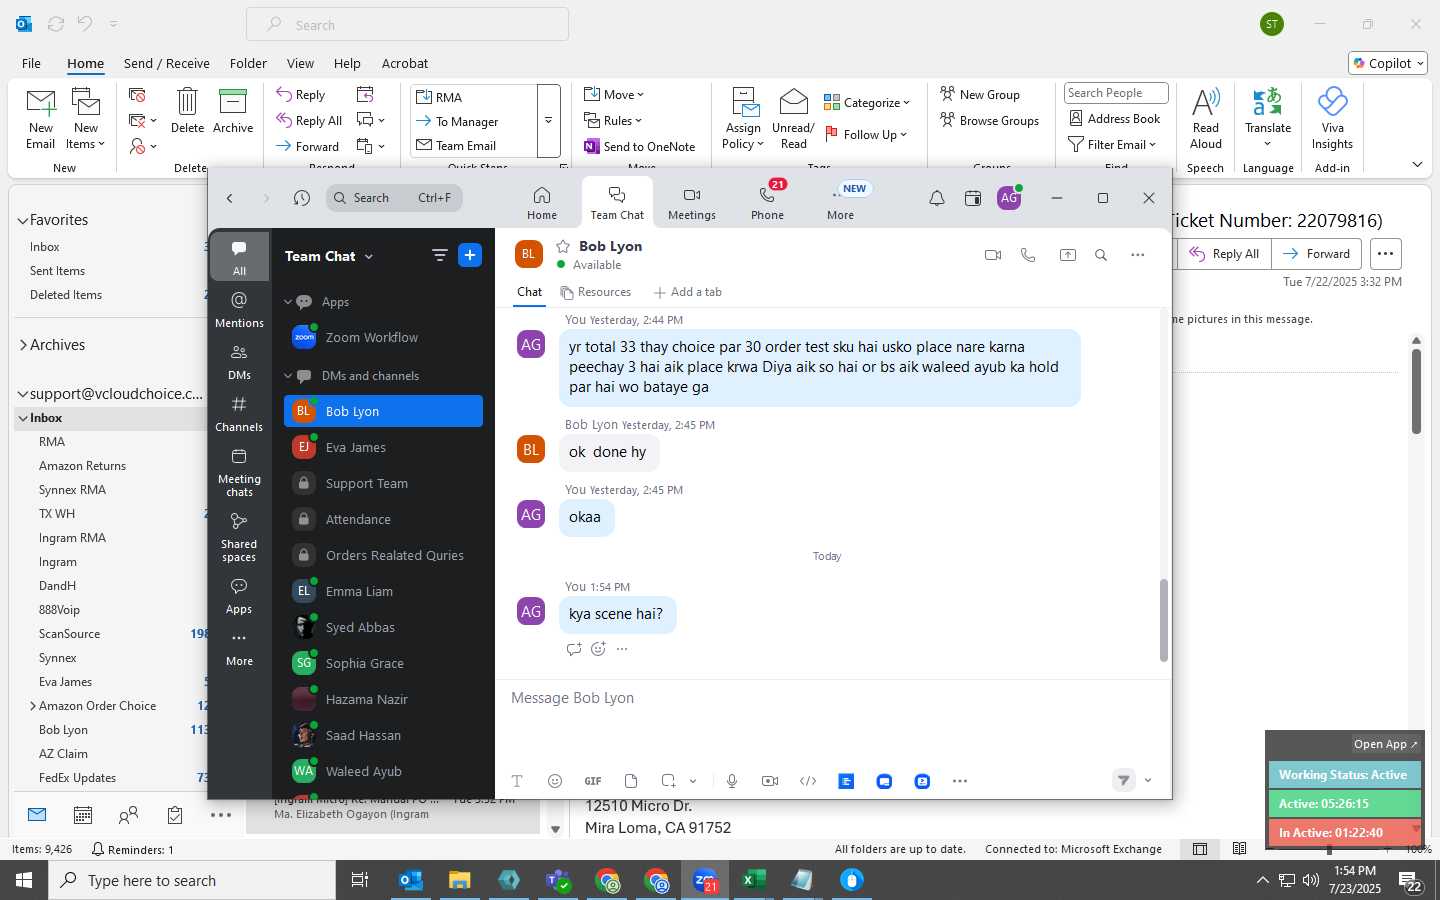The width and height of the screenshot is (1440, 900).
Task: Open the Resources tab in Bob Lyon chat
Action: (596, 292)
